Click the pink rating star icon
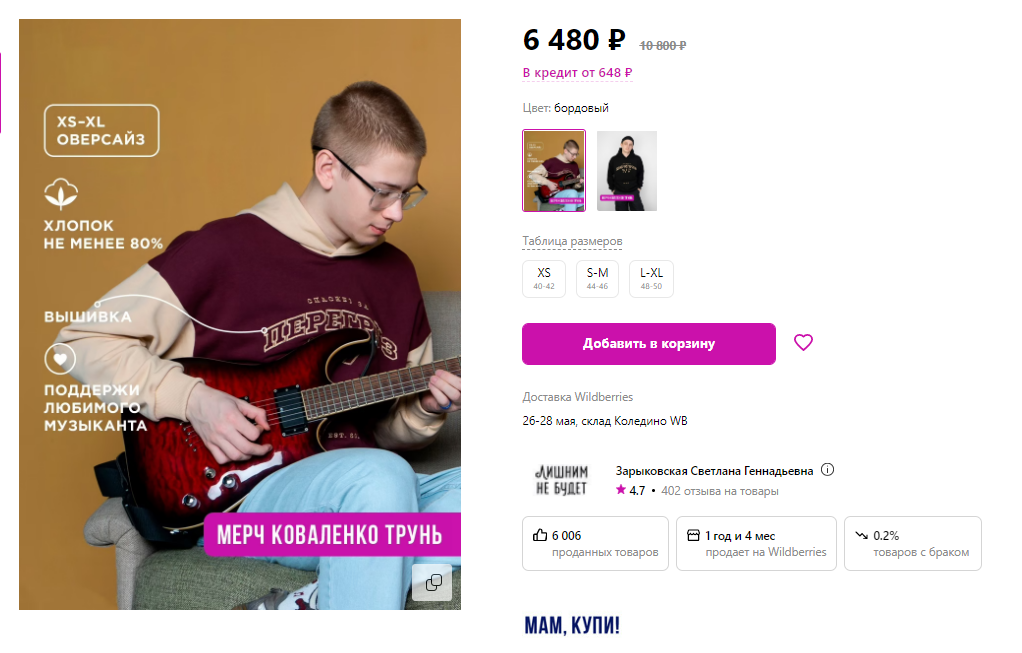Viewport: 1022px width, 653px height. click(x=620, y=489)
